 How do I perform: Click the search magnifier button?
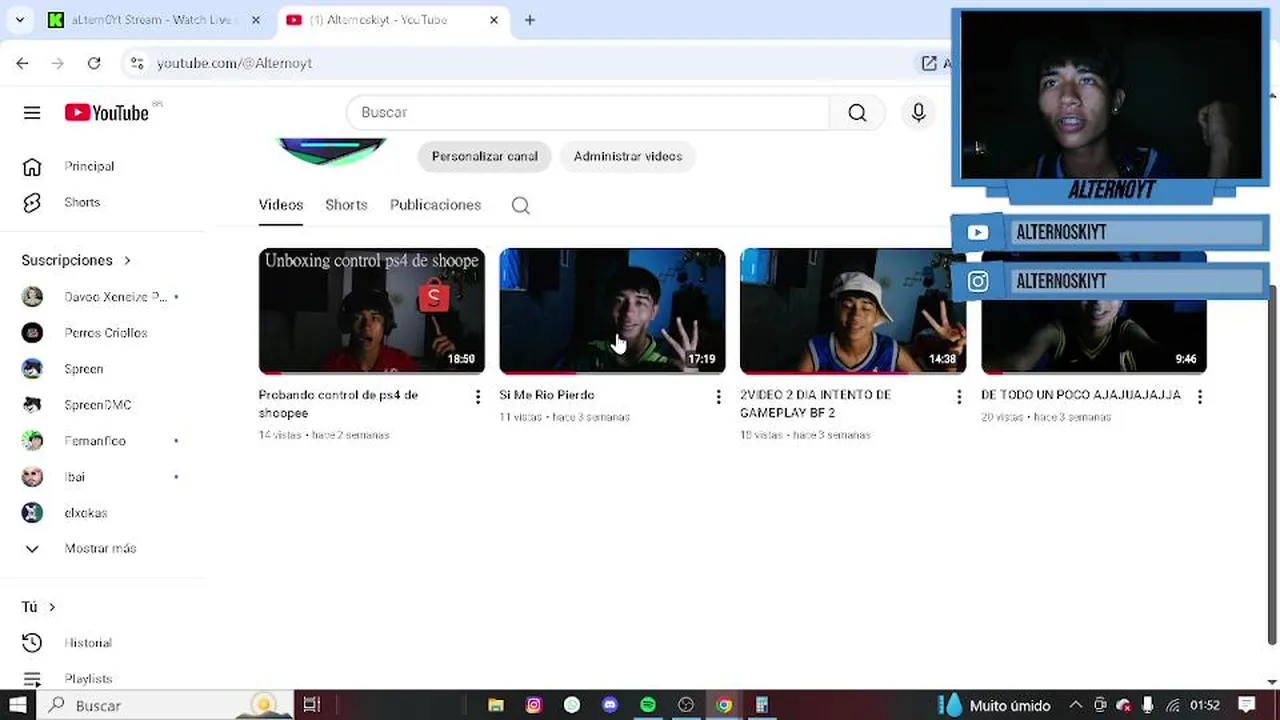click(857, 113)
